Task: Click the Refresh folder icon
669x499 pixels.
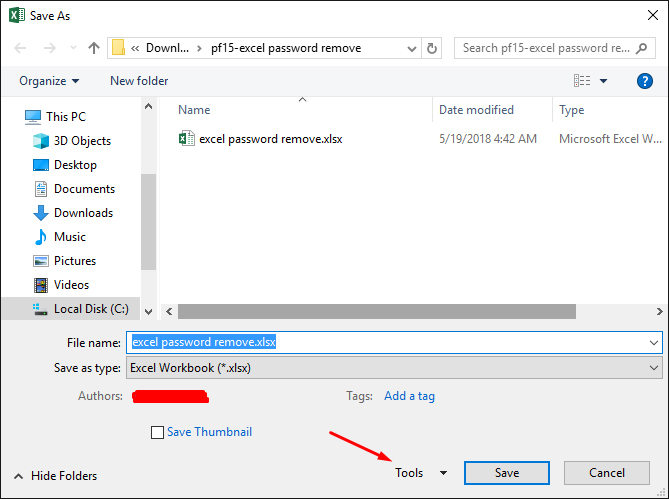Action: click(432, 48)
